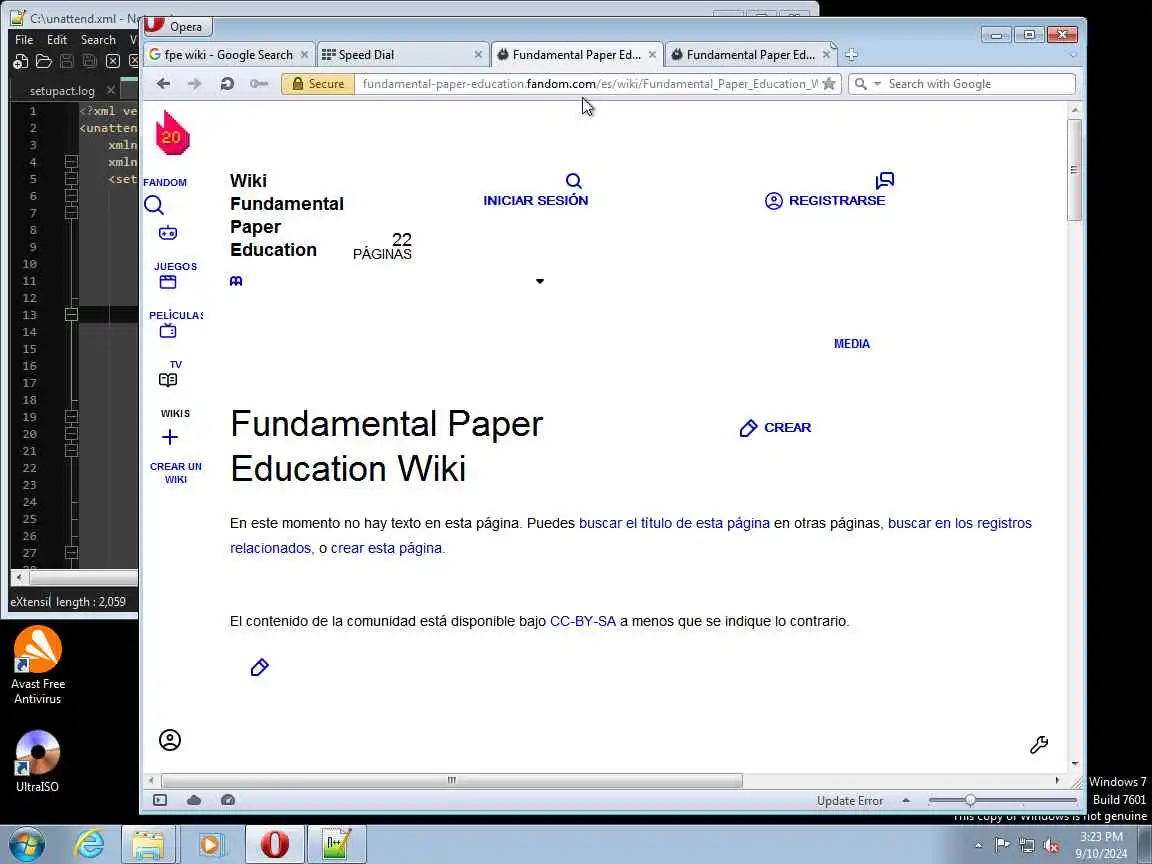Click the Wiki Fundamental Paper Education title
The height and width of the screenshot is (864, 1152).
(287, 215)
